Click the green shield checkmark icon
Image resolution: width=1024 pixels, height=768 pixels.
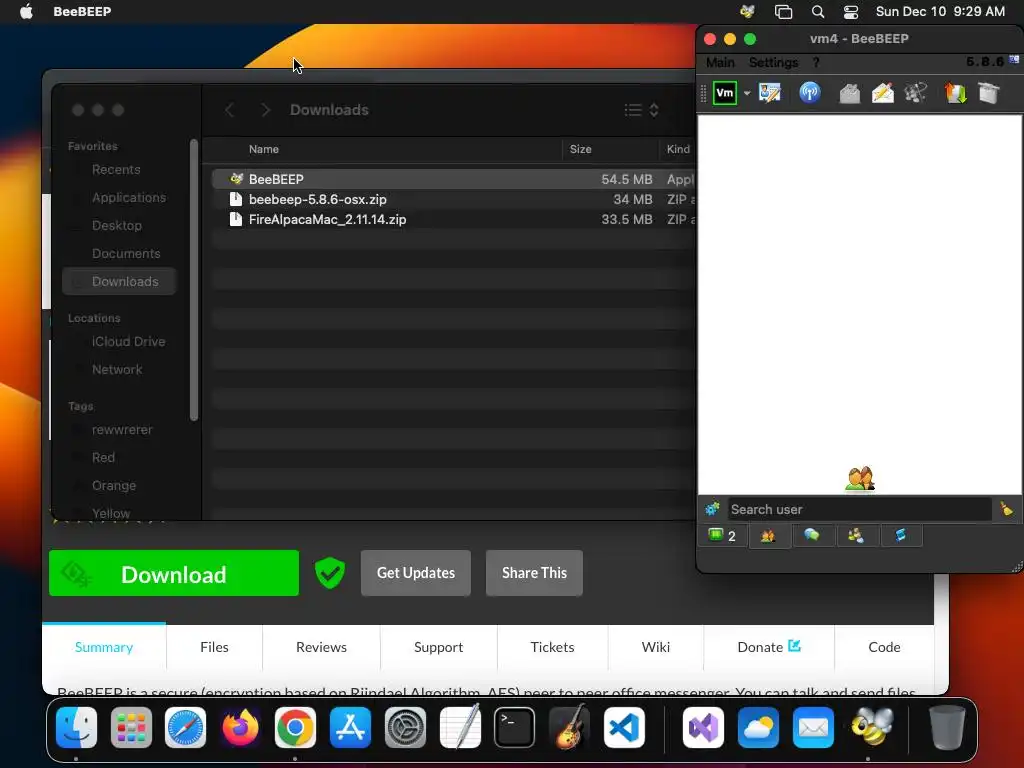click(x=330, y=573)
